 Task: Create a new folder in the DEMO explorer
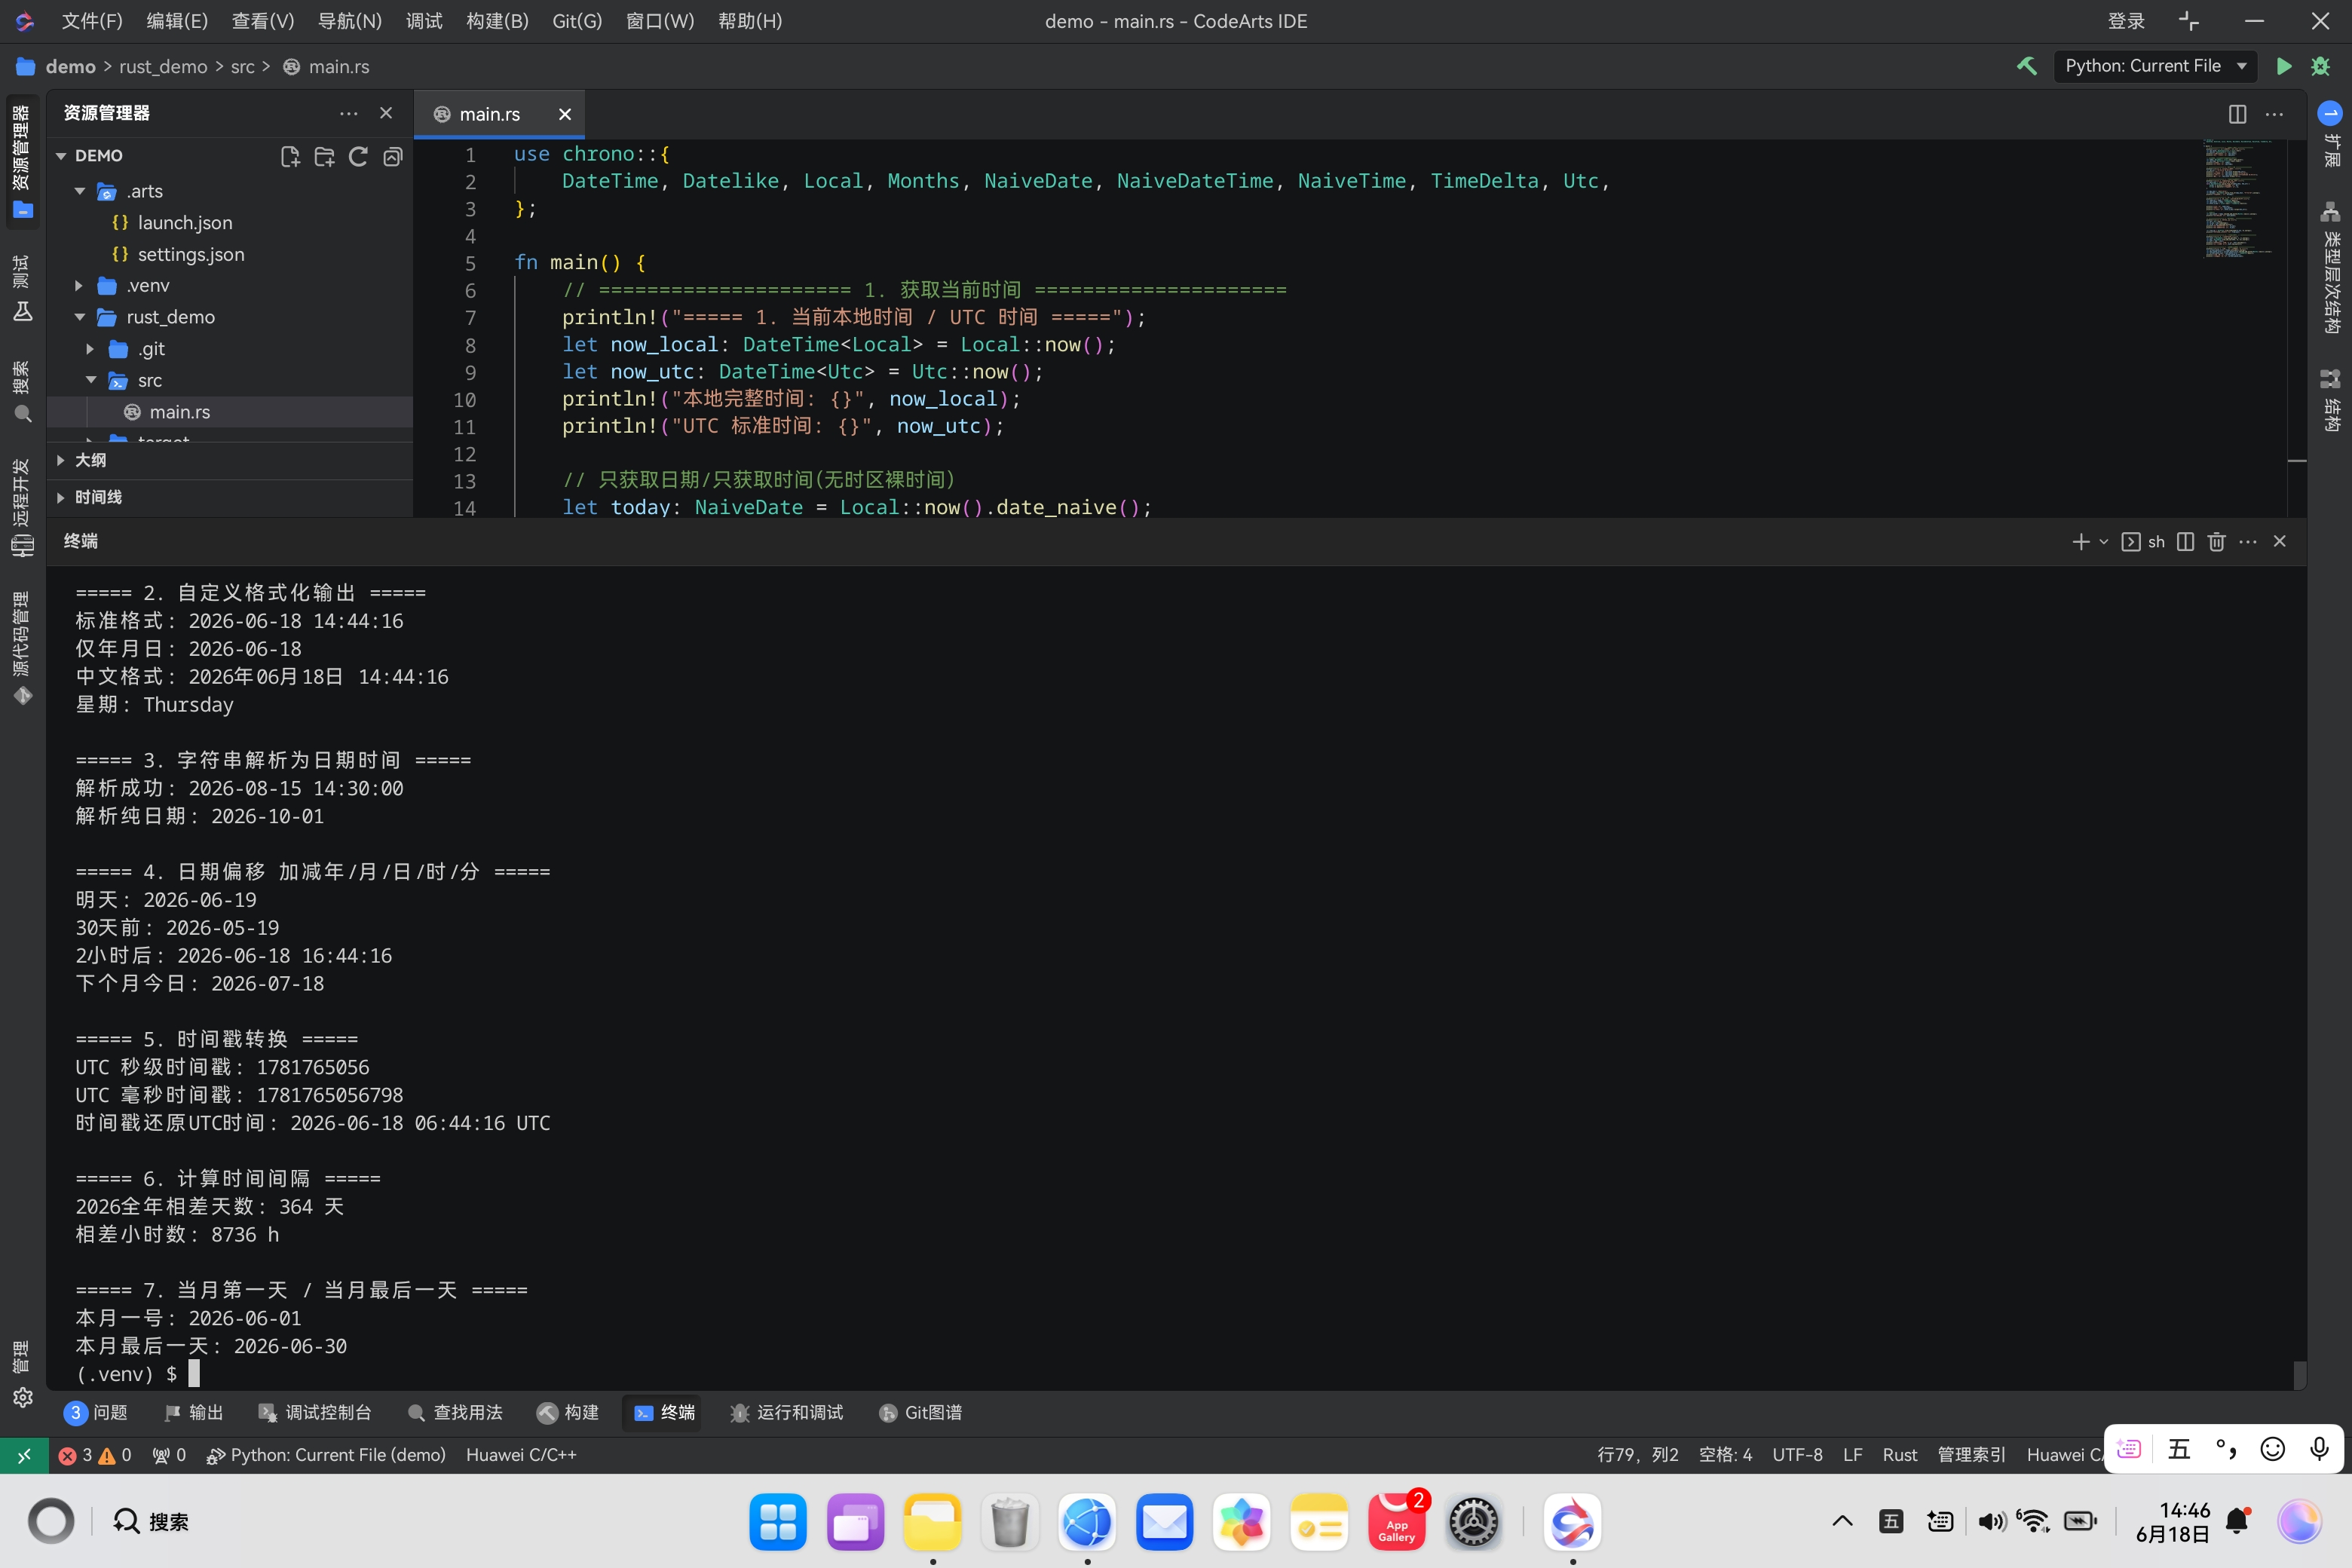(324, 156)
